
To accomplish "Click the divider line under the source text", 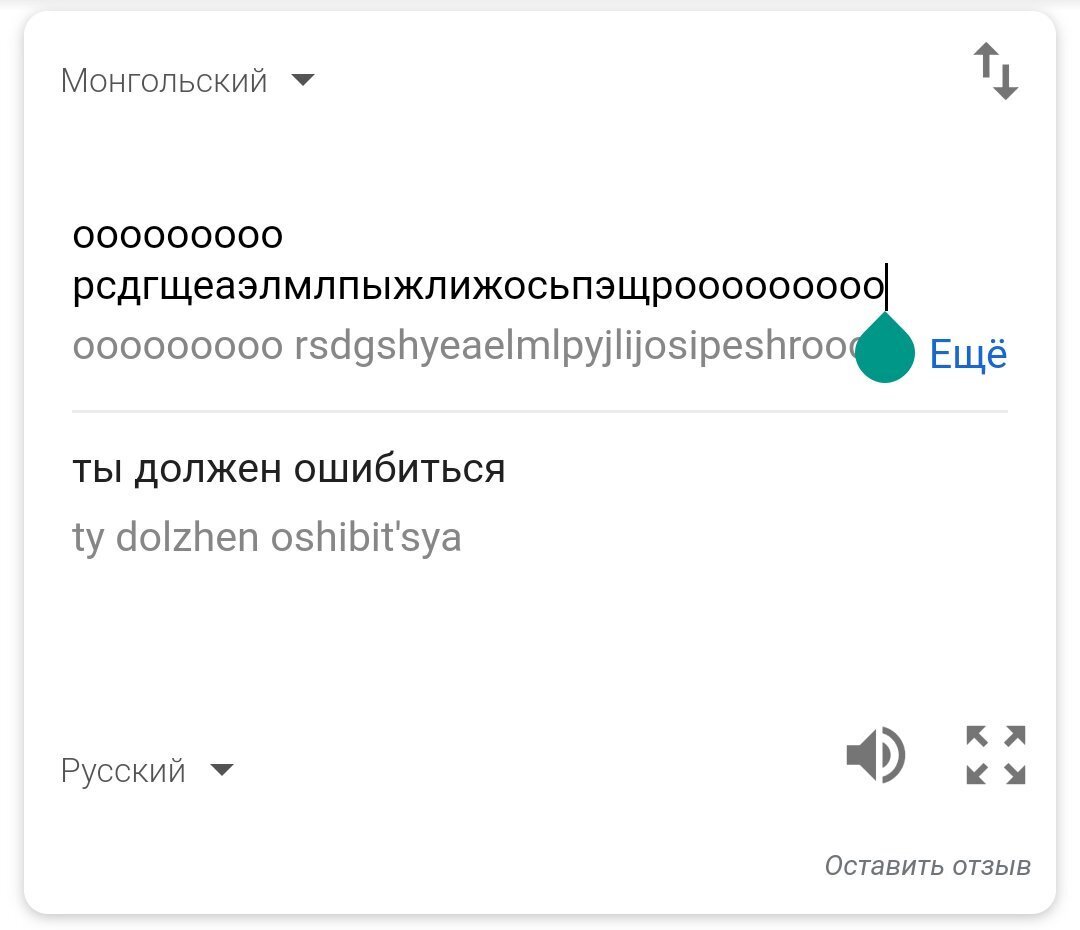I will tap(540, 411).
